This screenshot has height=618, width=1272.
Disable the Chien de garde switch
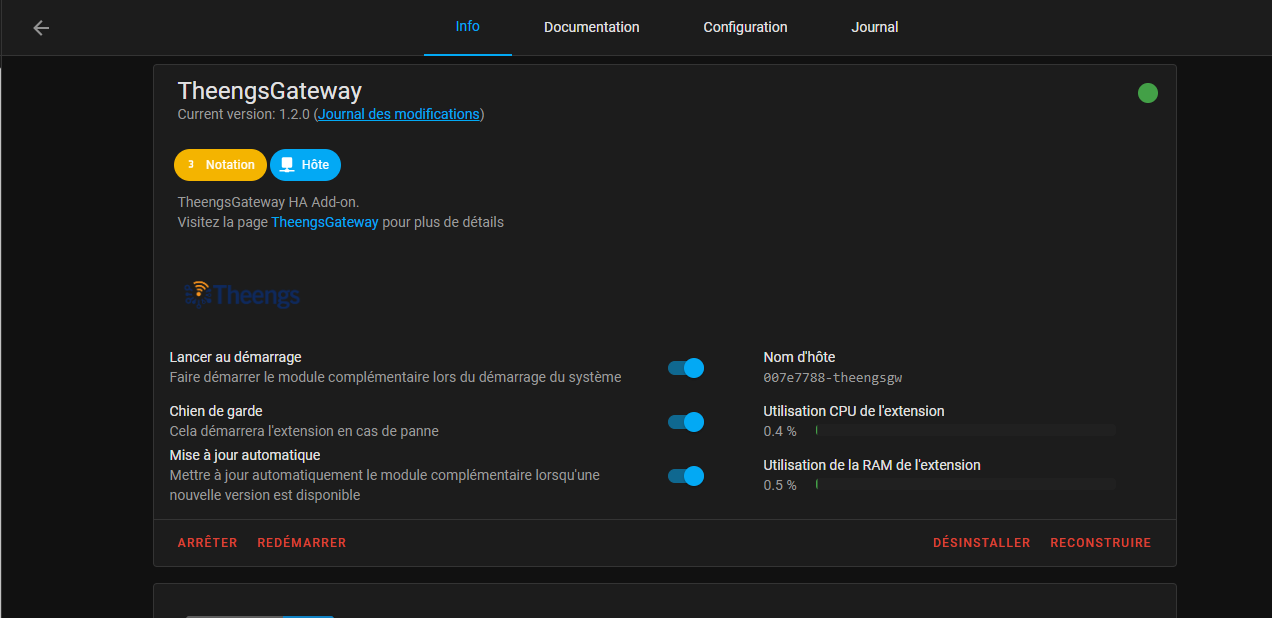(686, 422)
